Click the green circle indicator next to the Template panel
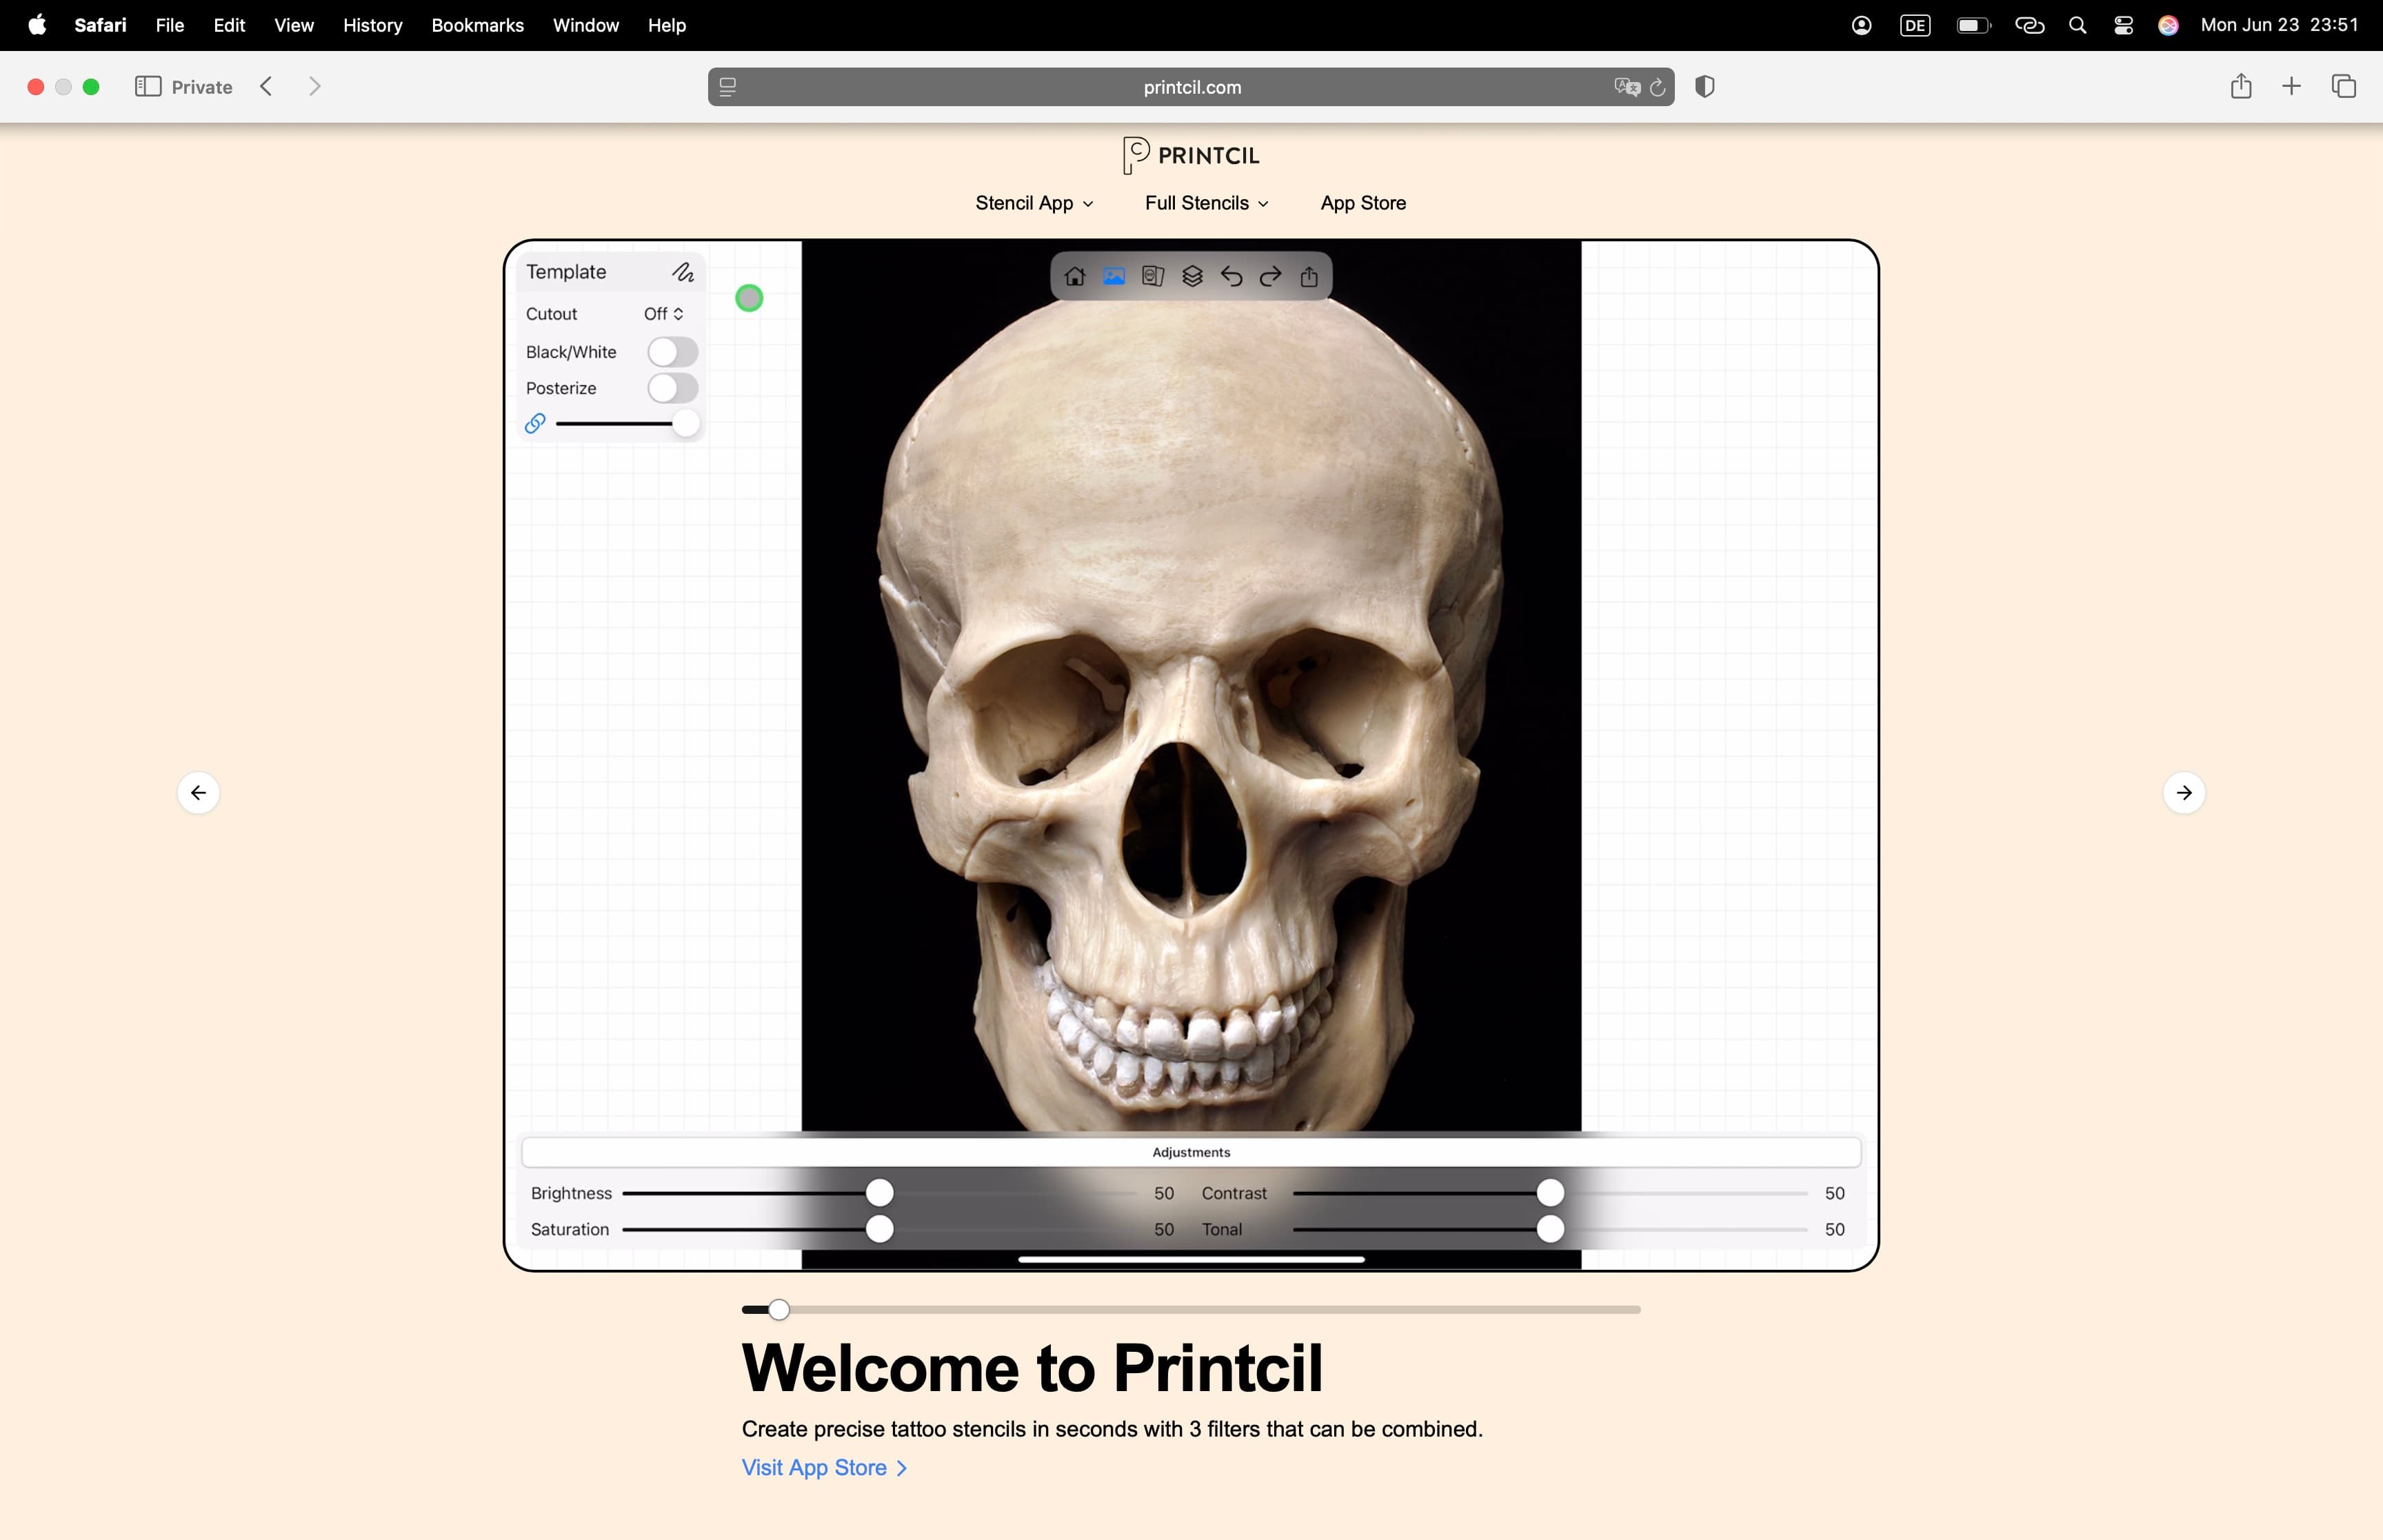The image size is (2383, 1540). coord(749,298)
